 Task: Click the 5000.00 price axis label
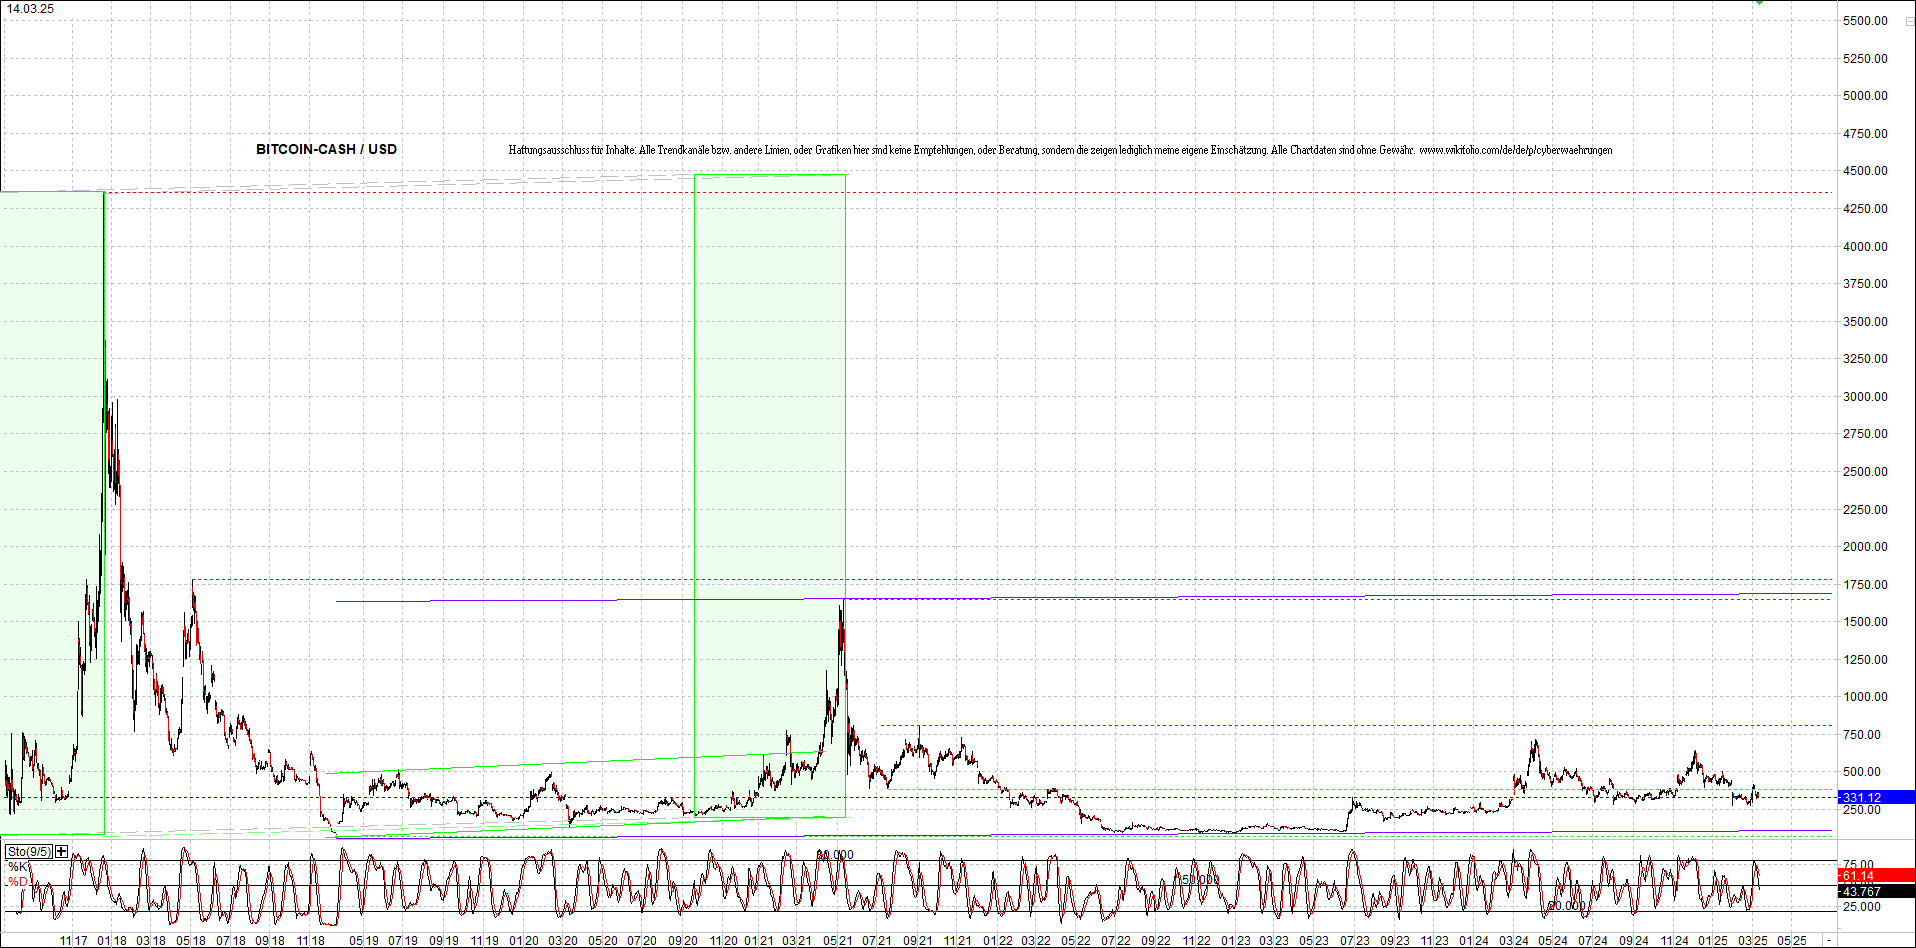(1865, 96)
